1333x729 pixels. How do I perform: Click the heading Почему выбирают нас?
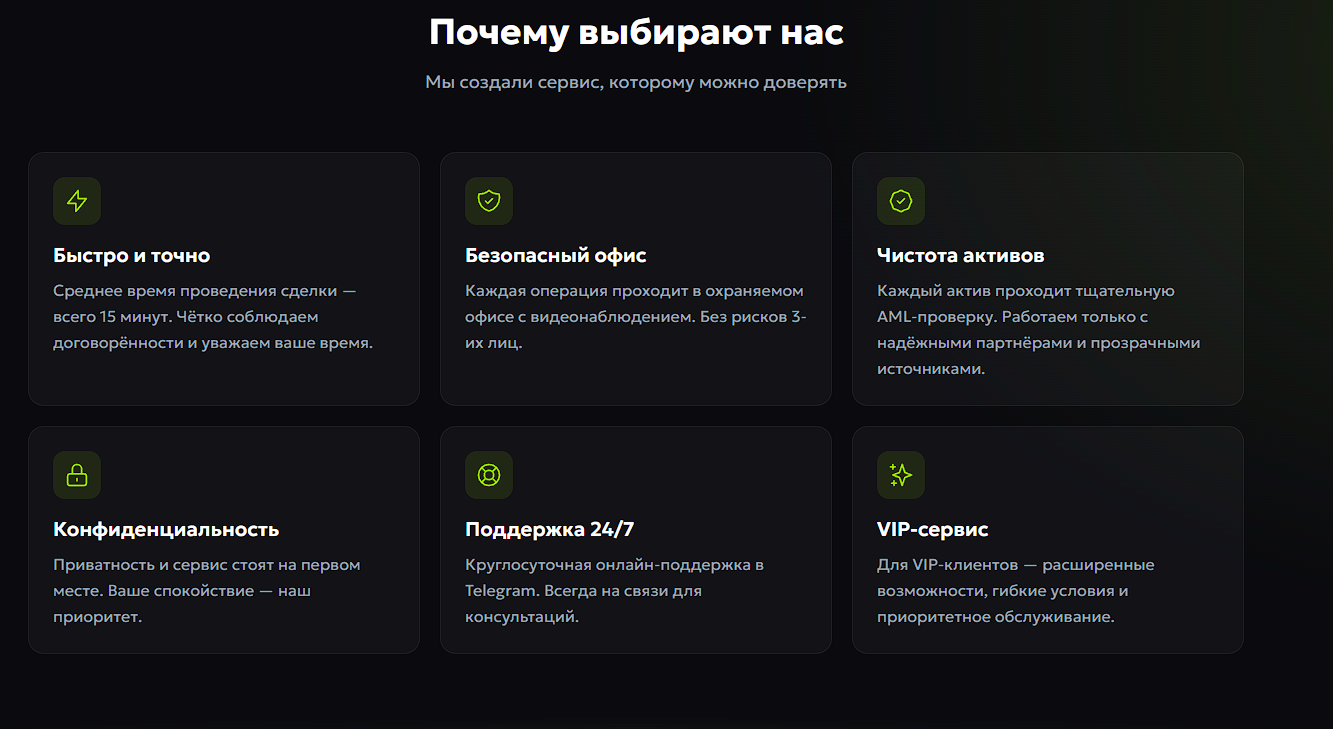click(636, 32)
